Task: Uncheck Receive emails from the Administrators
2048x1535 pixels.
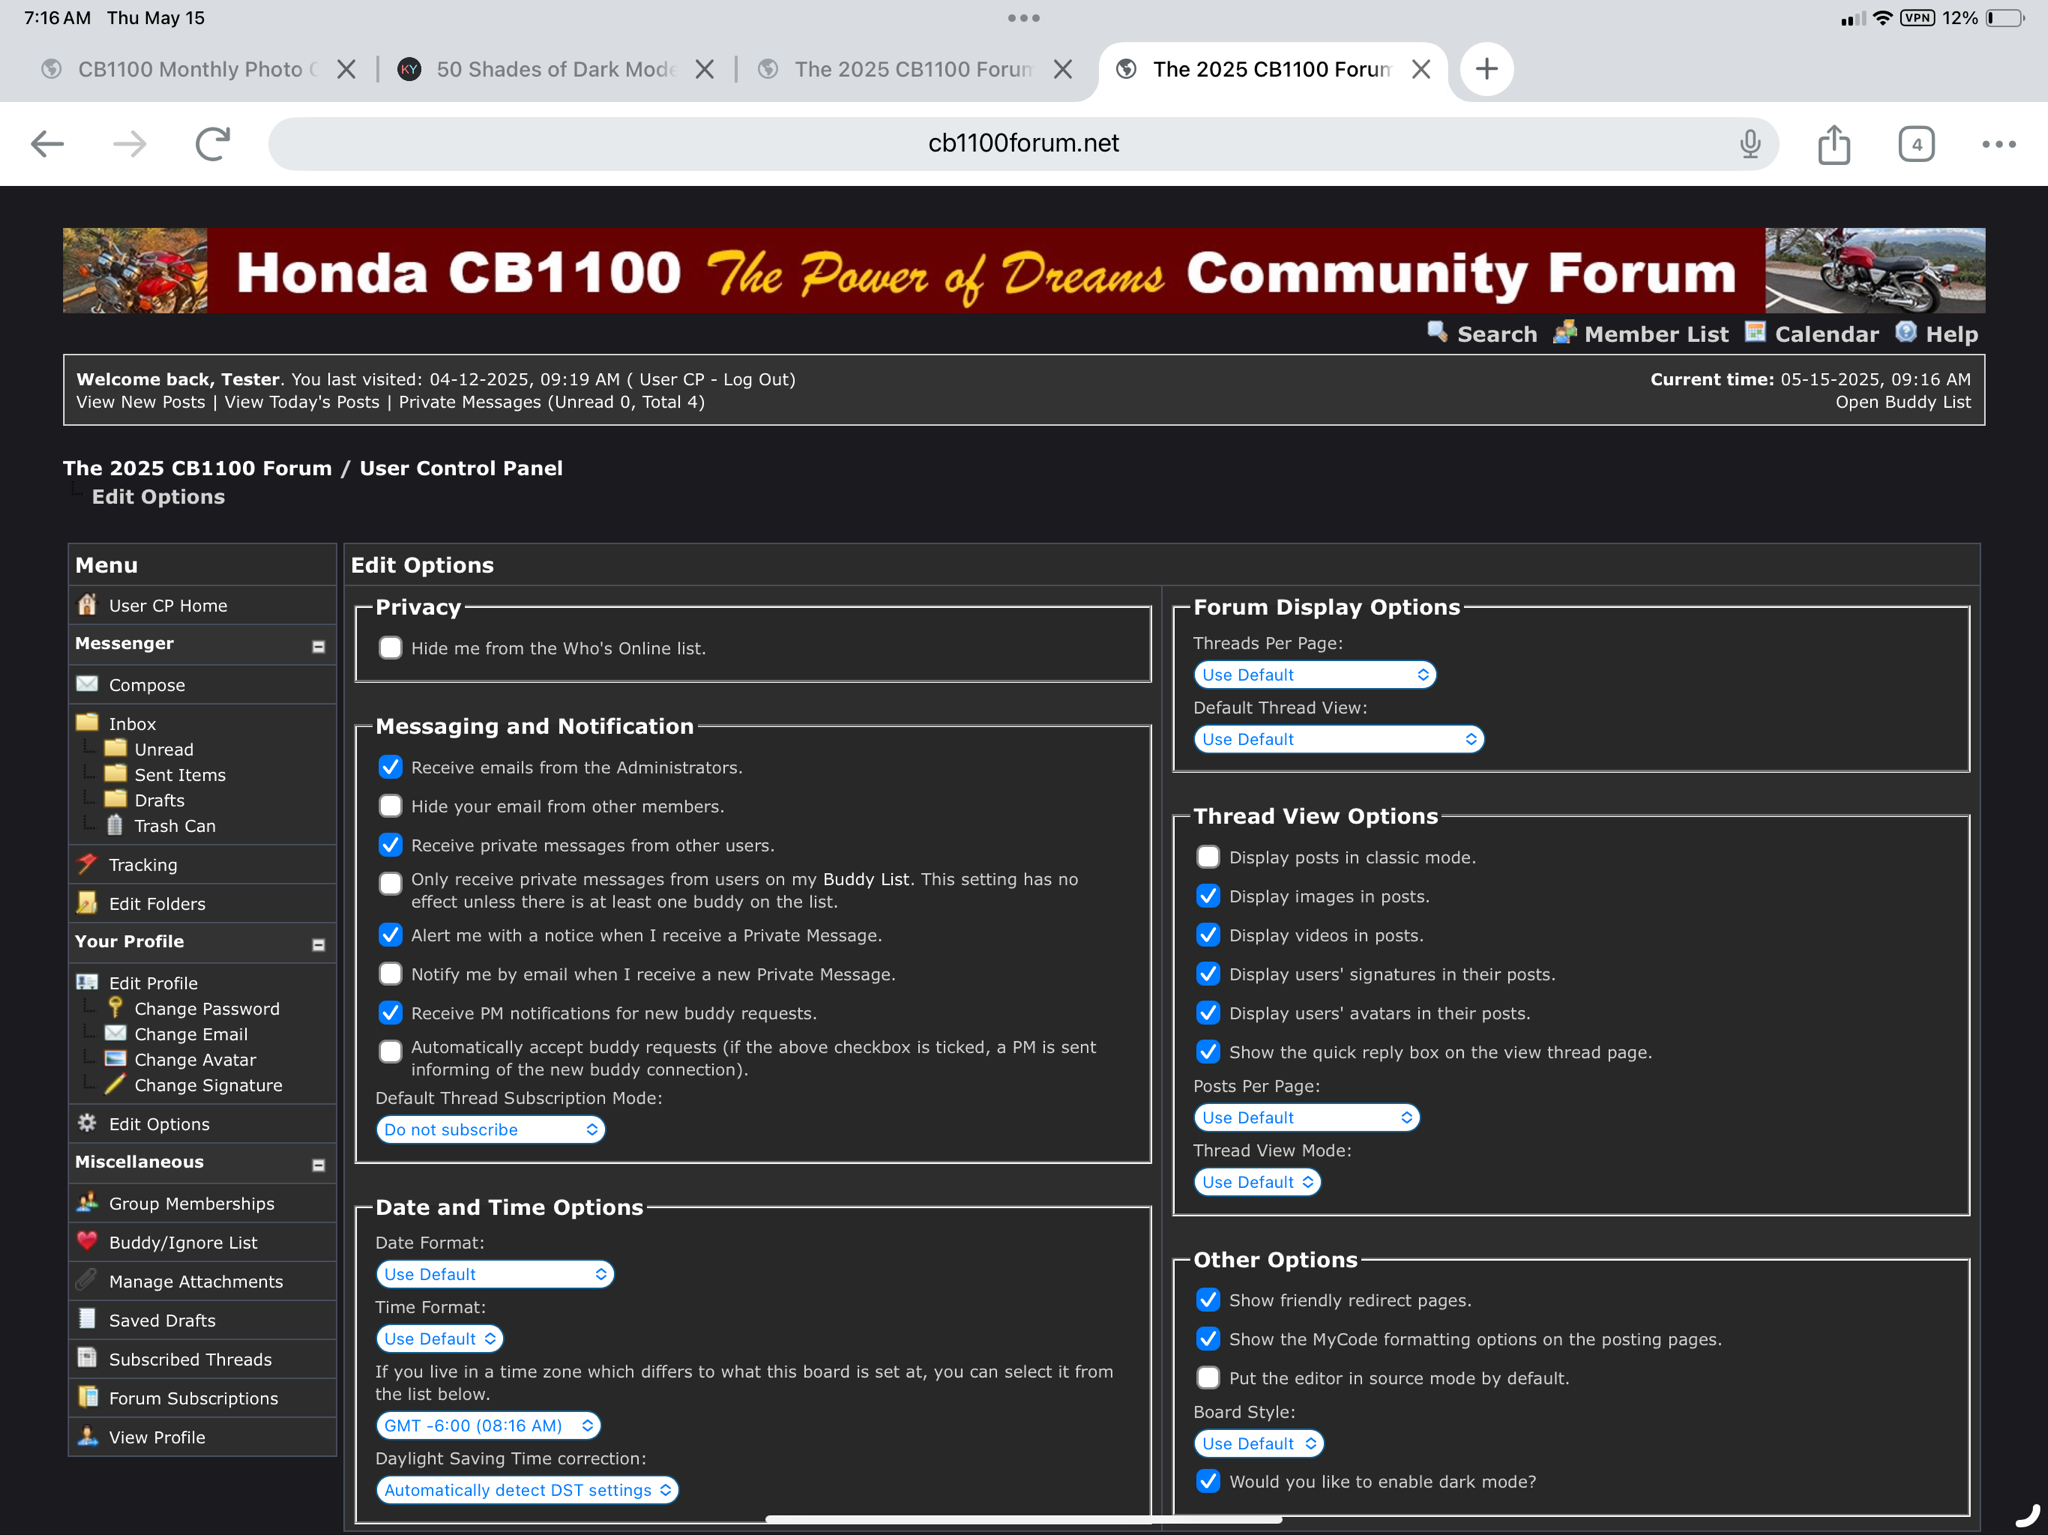Action: pyautogui.click(x=390, y=767)
